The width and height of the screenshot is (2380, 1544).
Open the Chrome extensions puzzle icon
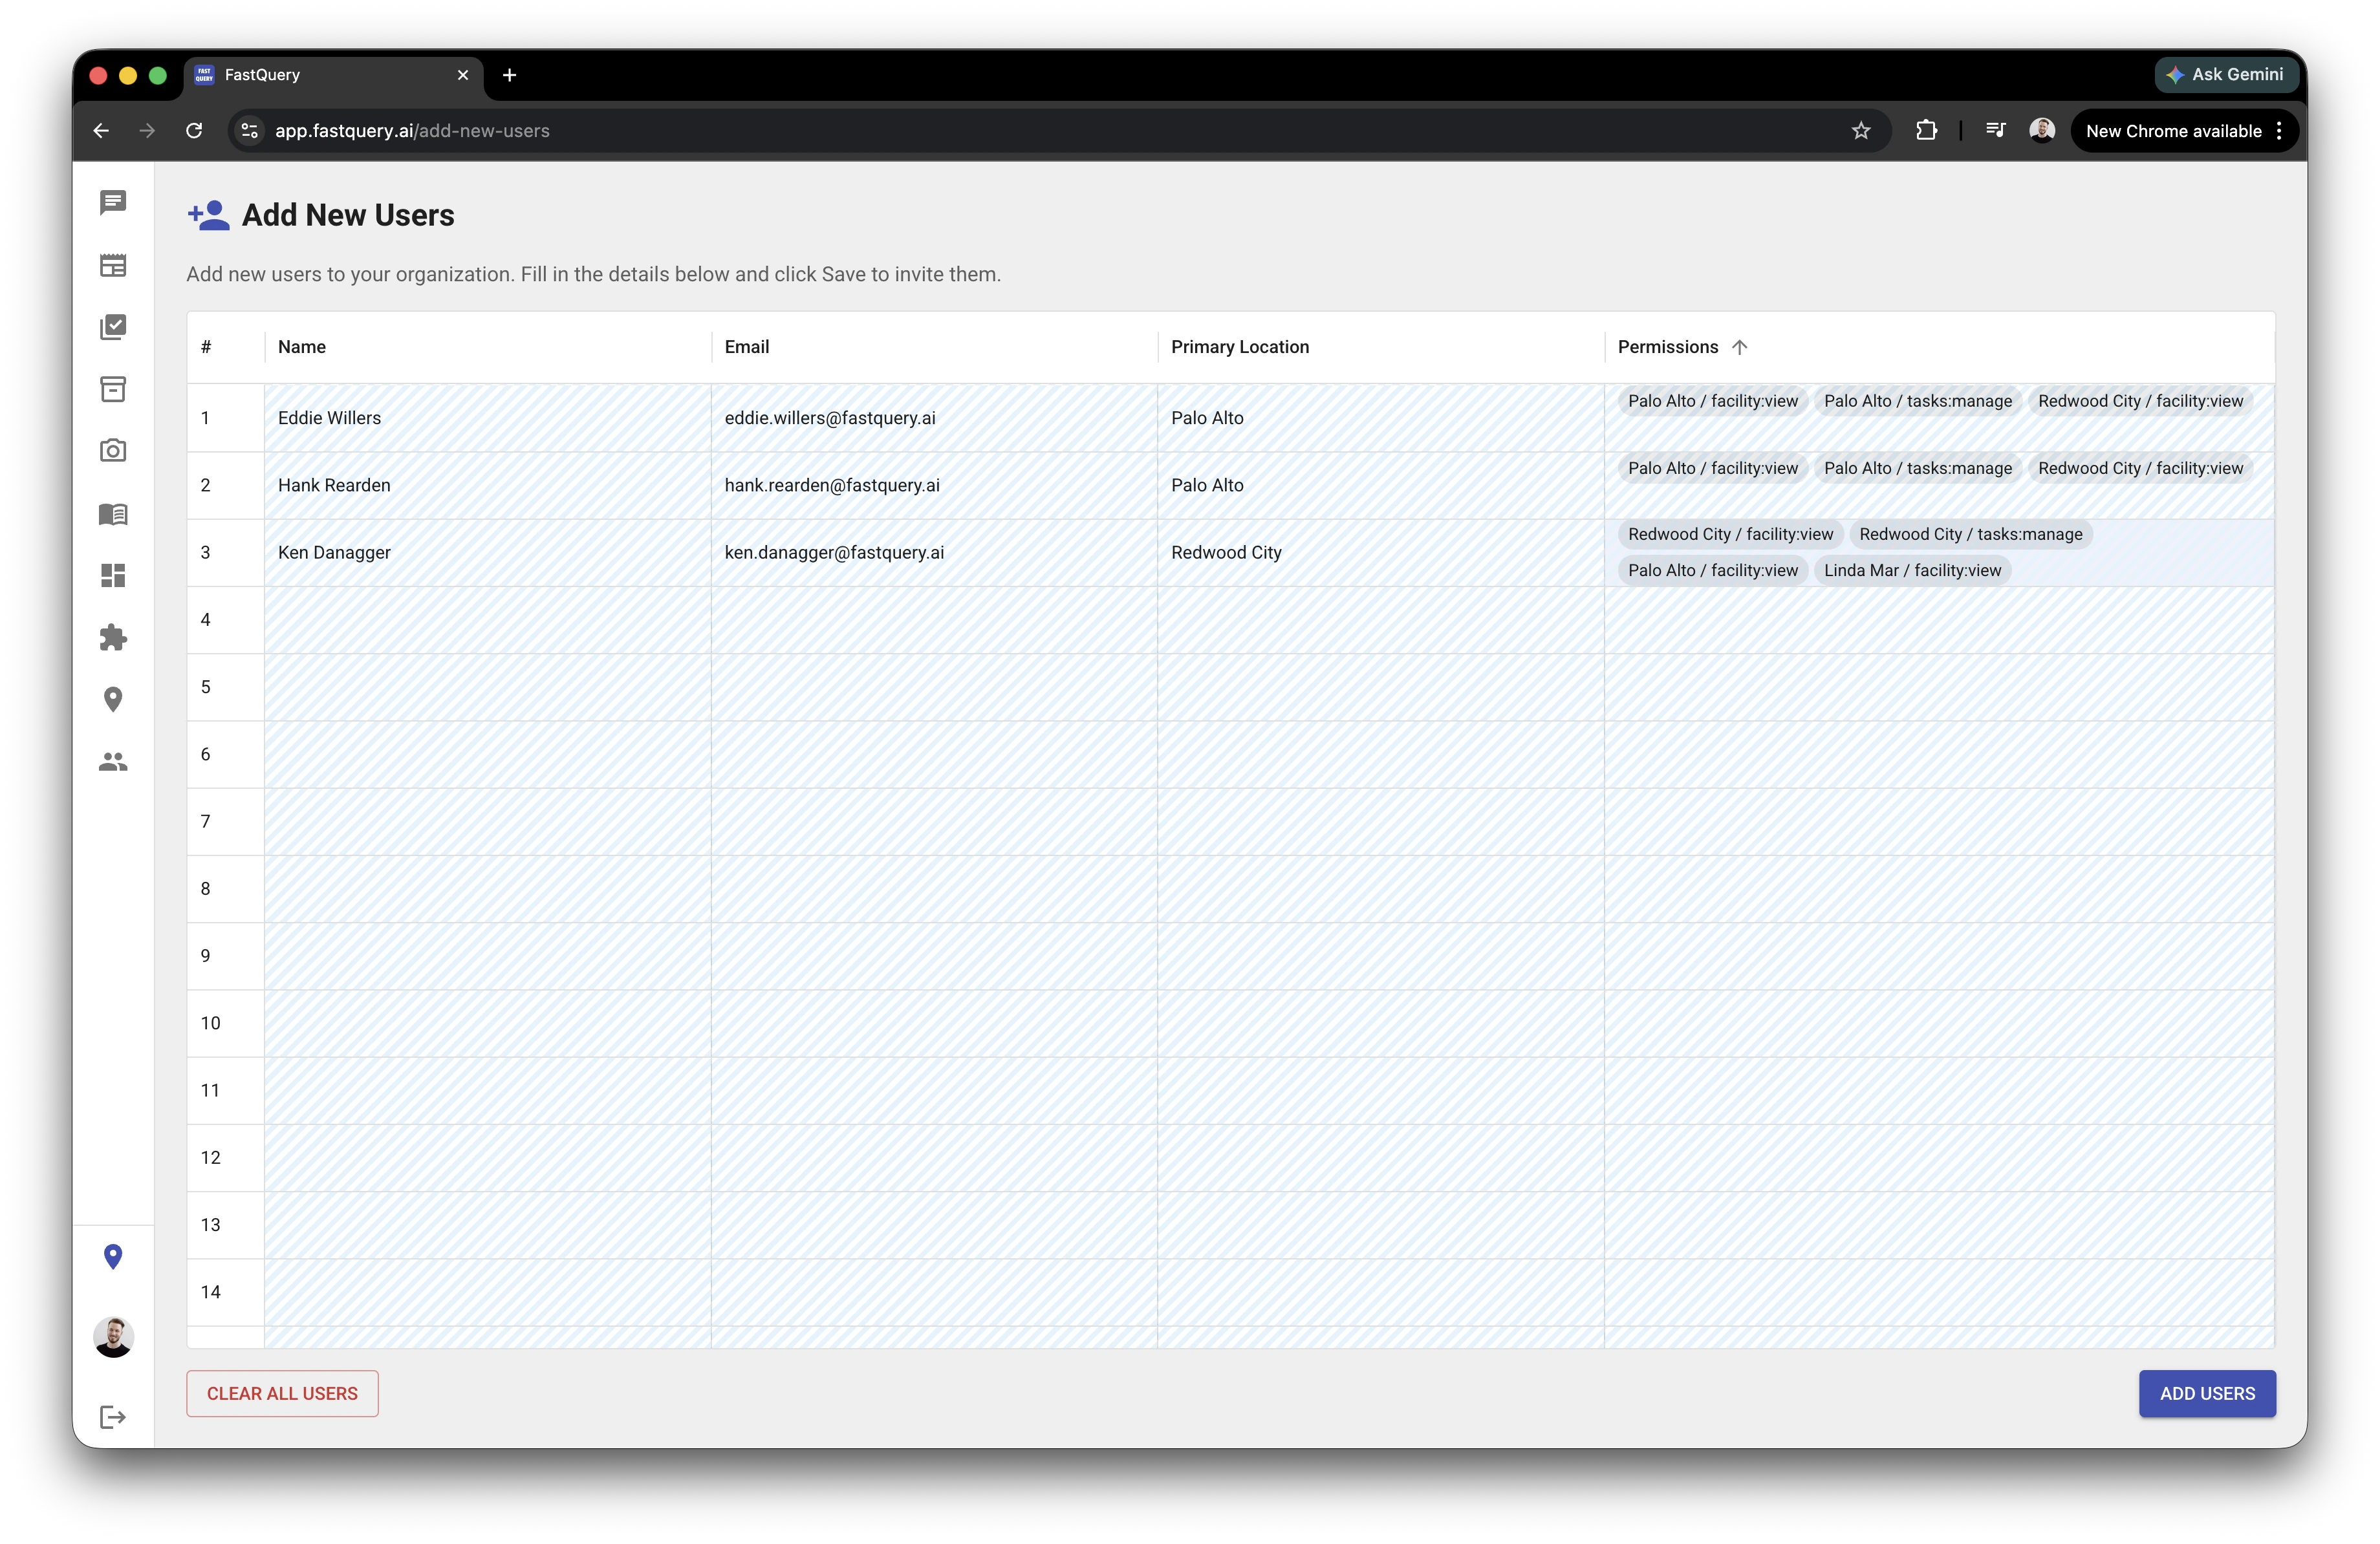[1926, 131]
